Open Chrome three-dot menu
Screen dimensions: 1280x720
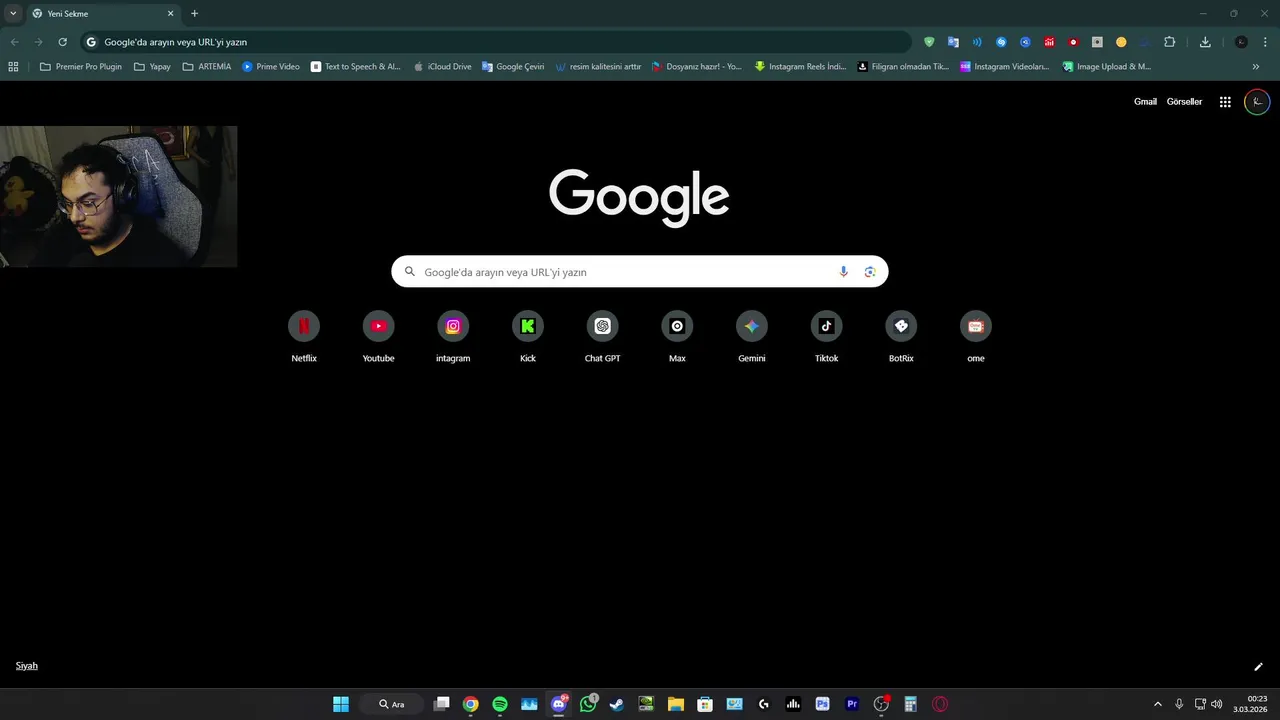[1266, 42]
